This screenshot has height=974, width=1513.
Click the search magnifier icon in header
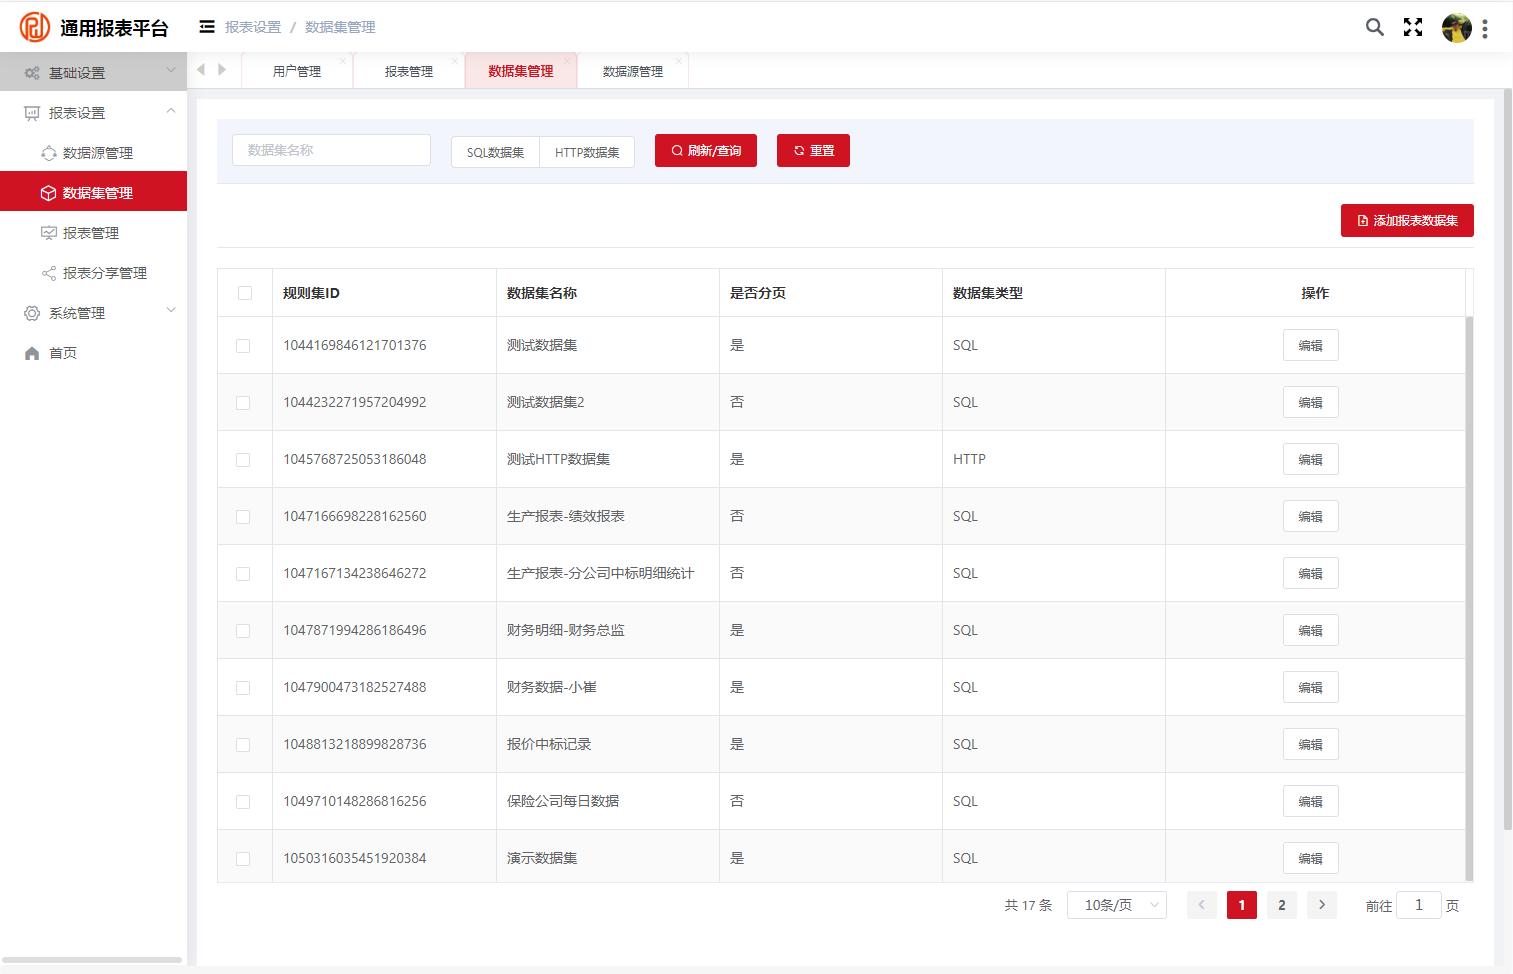(1375, 28)
